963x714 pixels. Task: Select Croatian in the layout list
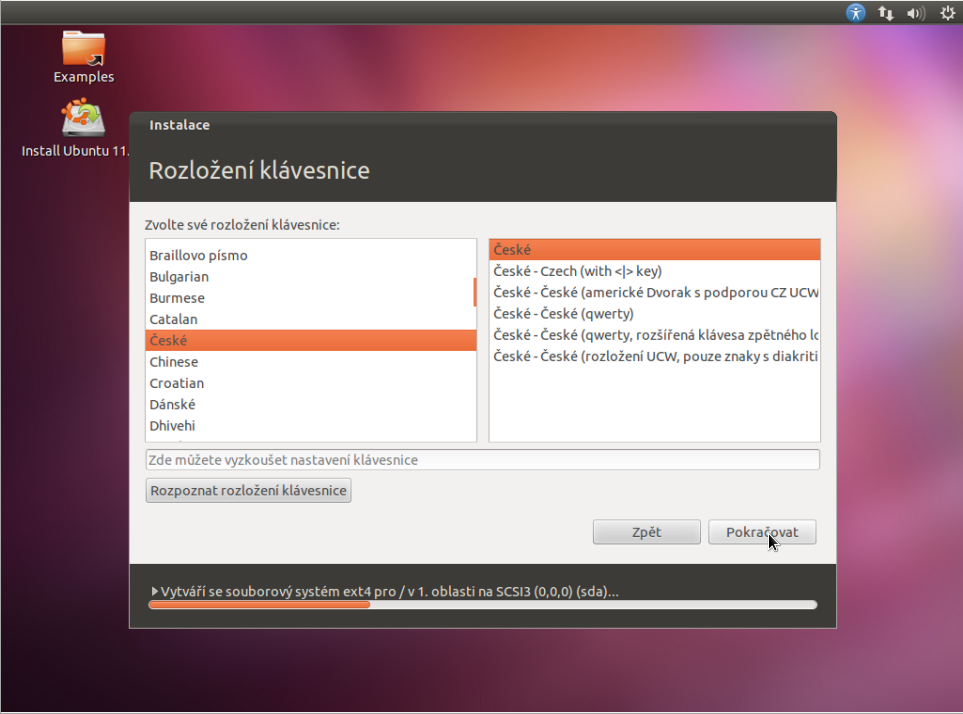click(310, 383)
